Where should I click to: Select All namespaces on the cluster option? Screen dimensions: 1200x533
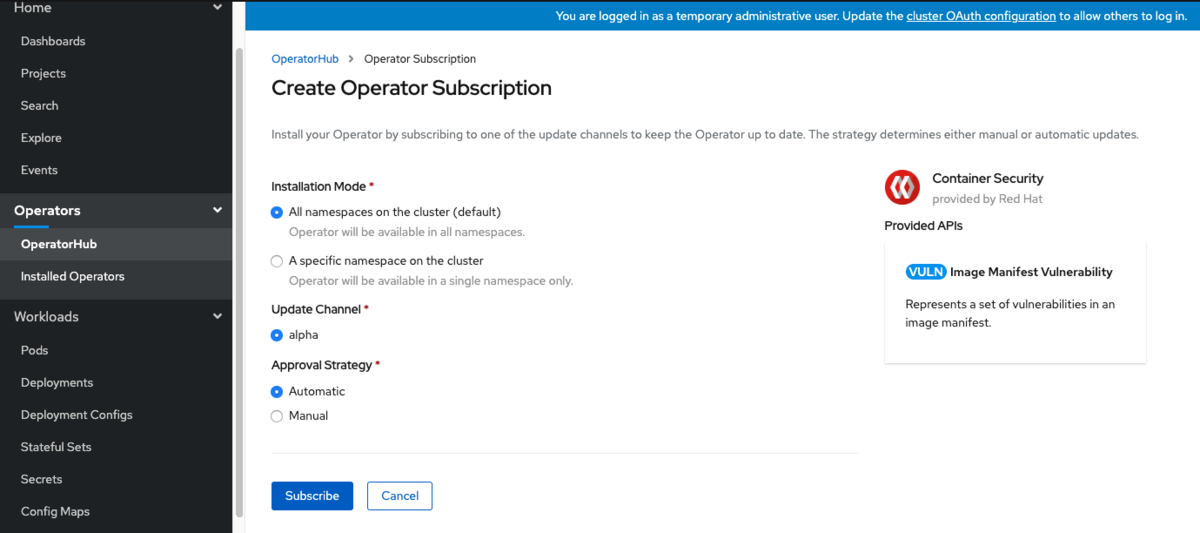pos(277,212)
